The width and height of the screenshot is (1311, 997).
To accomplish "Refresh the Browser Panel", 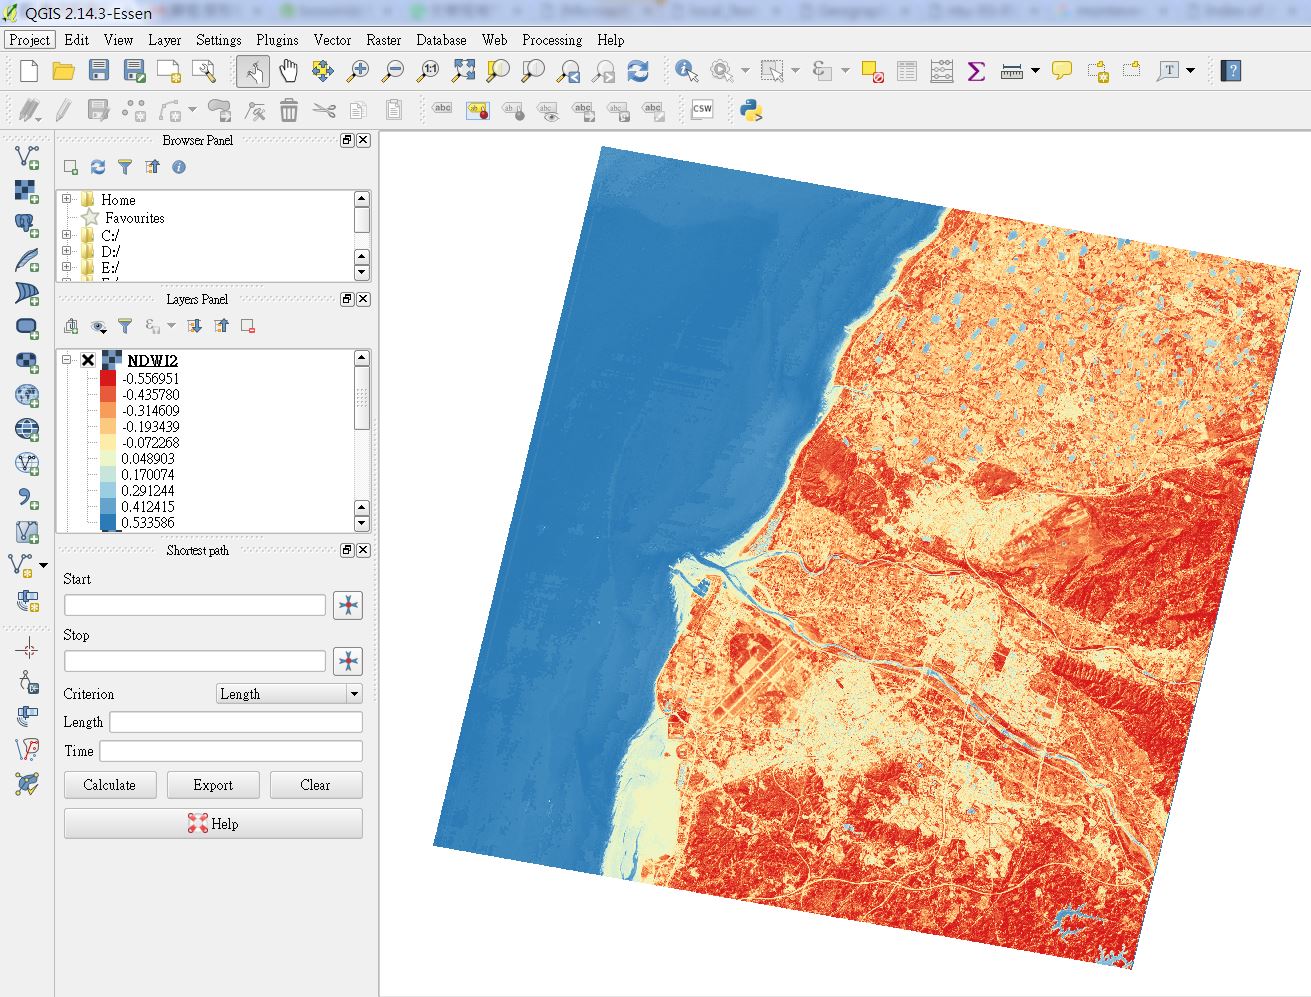I will (x=98, y=167).
